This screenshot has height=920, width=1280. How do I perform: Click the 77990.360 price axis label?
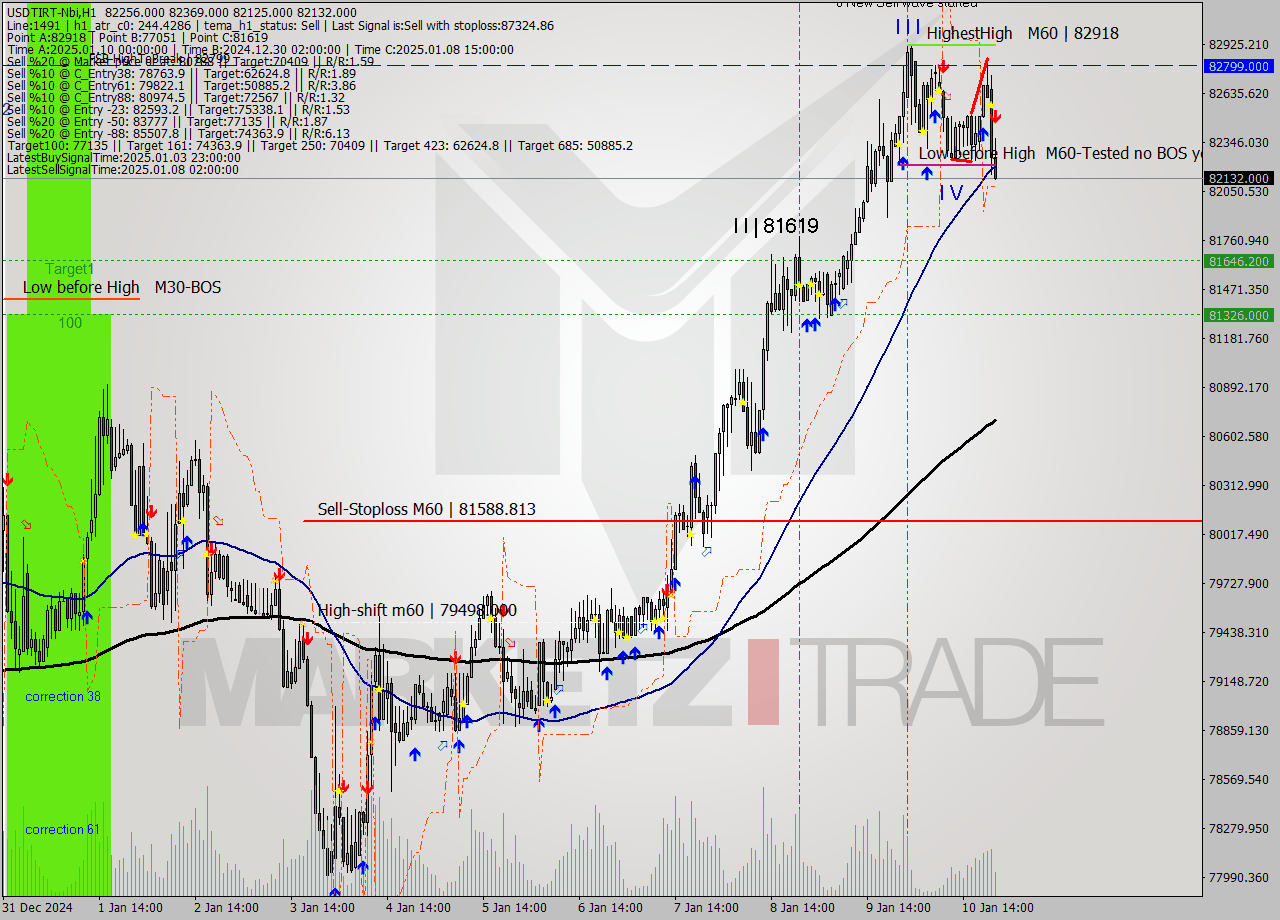point(1239,877)
